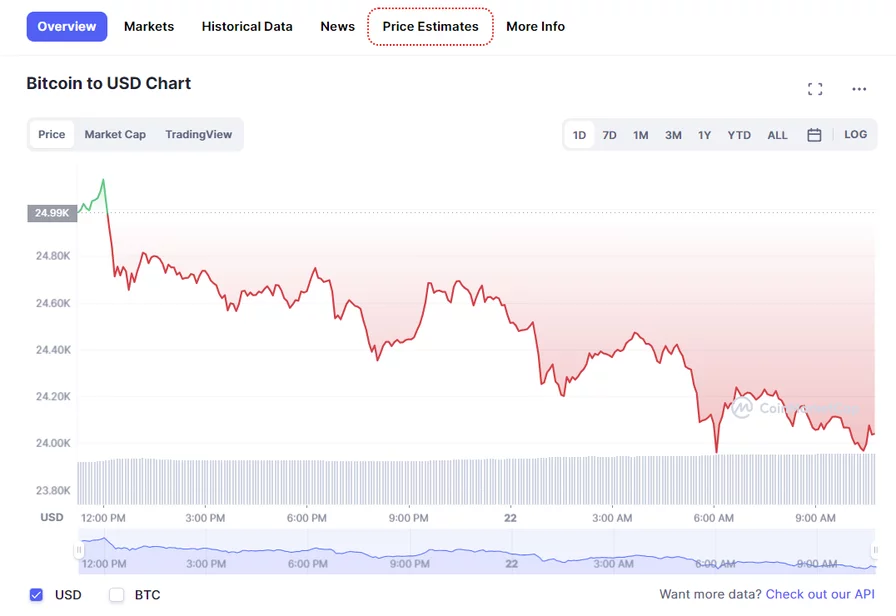Open the Price Estimates tab
896x616 pixels.
[430, 27]
